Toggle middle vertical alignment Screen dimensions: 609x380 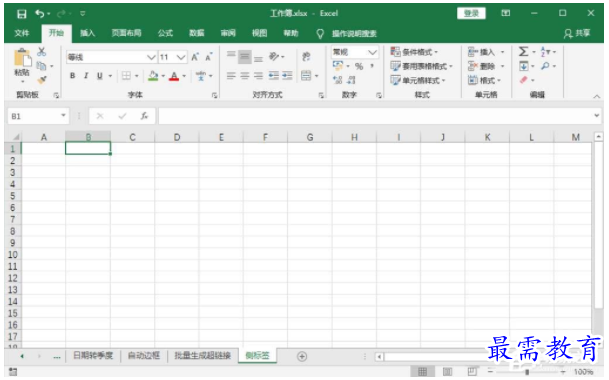click(245, 57)
